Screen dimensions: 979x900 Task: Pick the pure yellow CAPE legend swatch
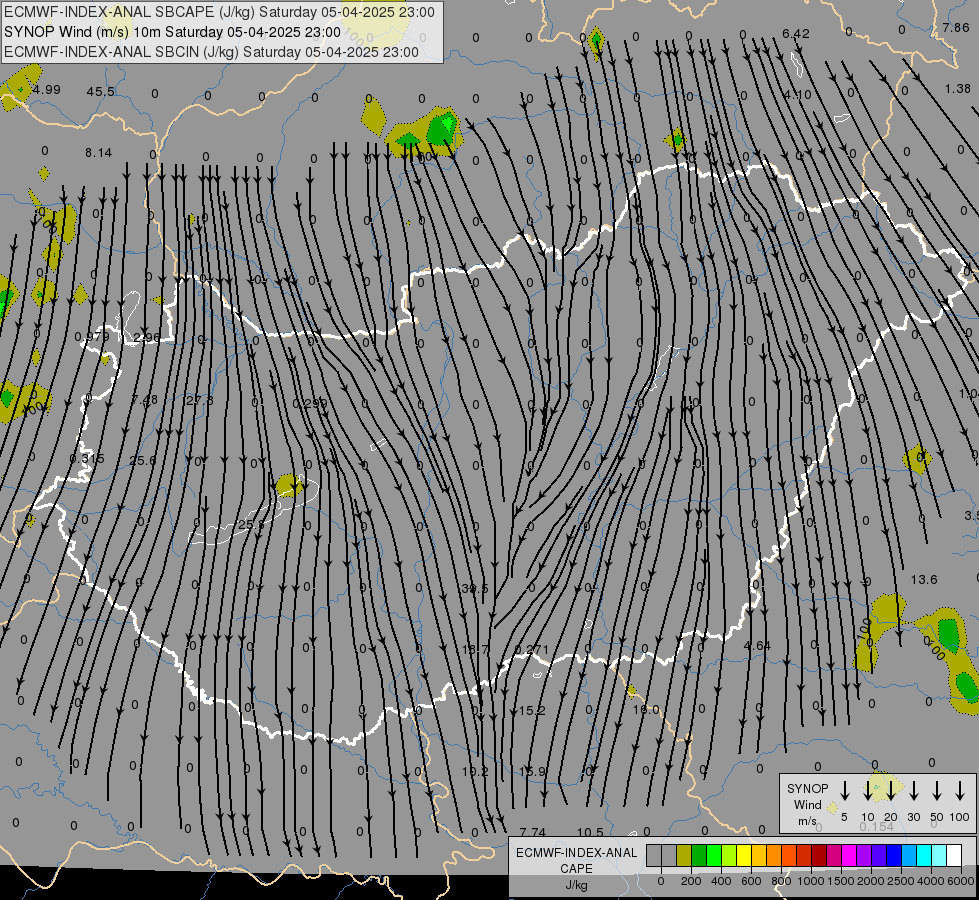pos(744,856)
